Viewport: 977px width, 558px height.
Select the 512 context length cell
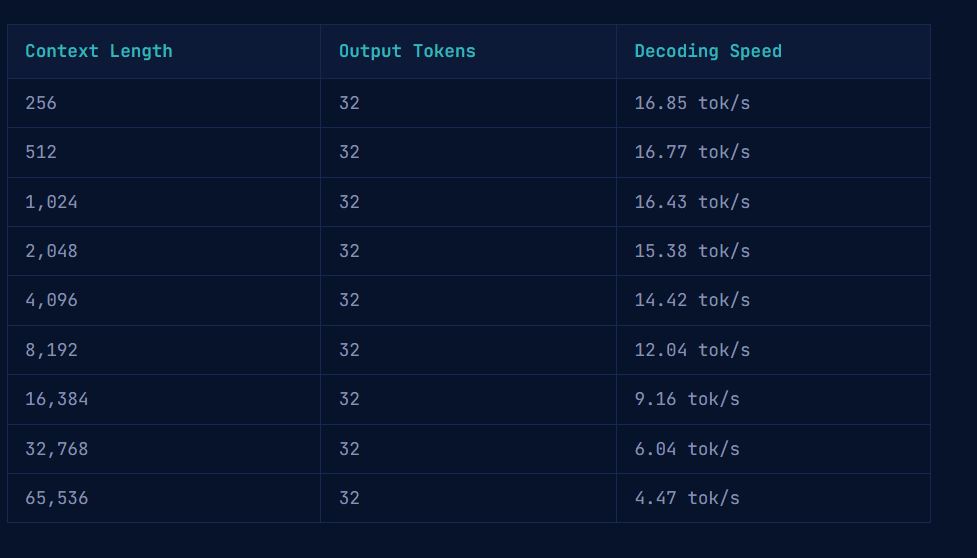(41, 152)
